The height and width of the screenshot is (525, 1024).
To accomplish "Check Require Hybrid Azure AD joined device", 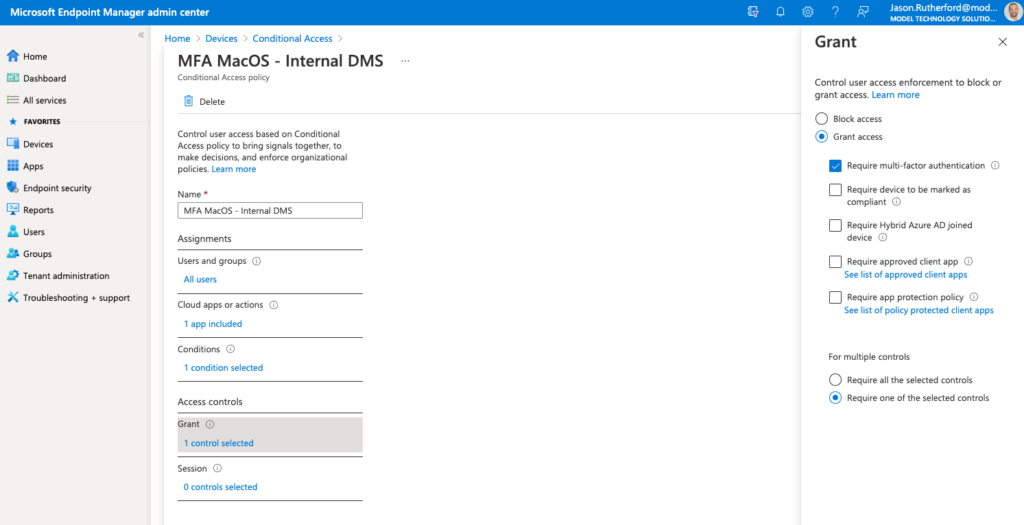I will tap(835, 225).
